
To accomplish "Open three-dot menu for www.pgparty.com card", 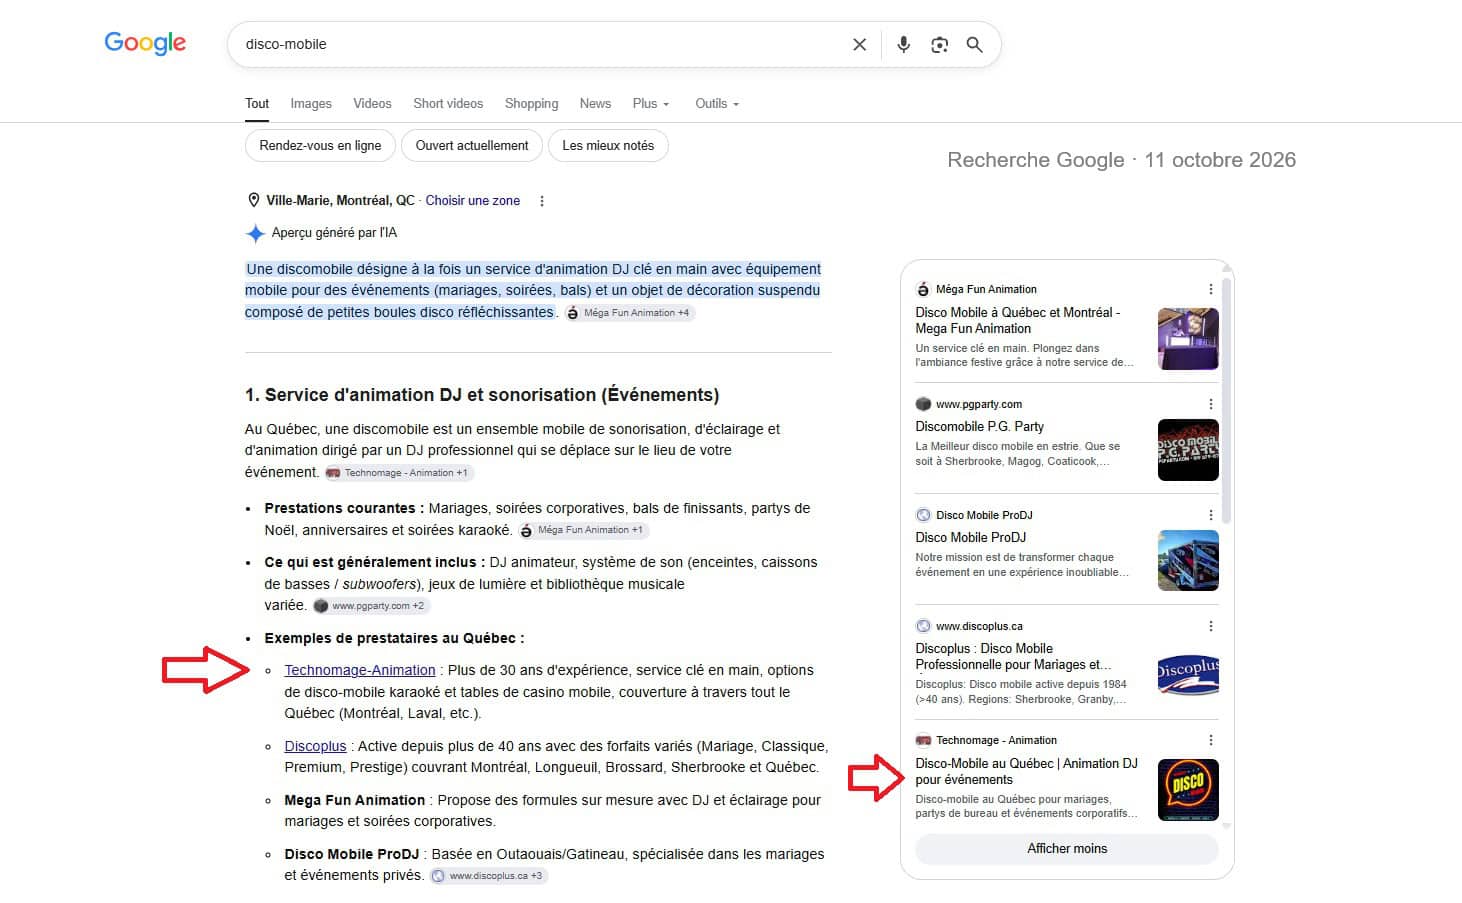I will [x=1210, y=404].
